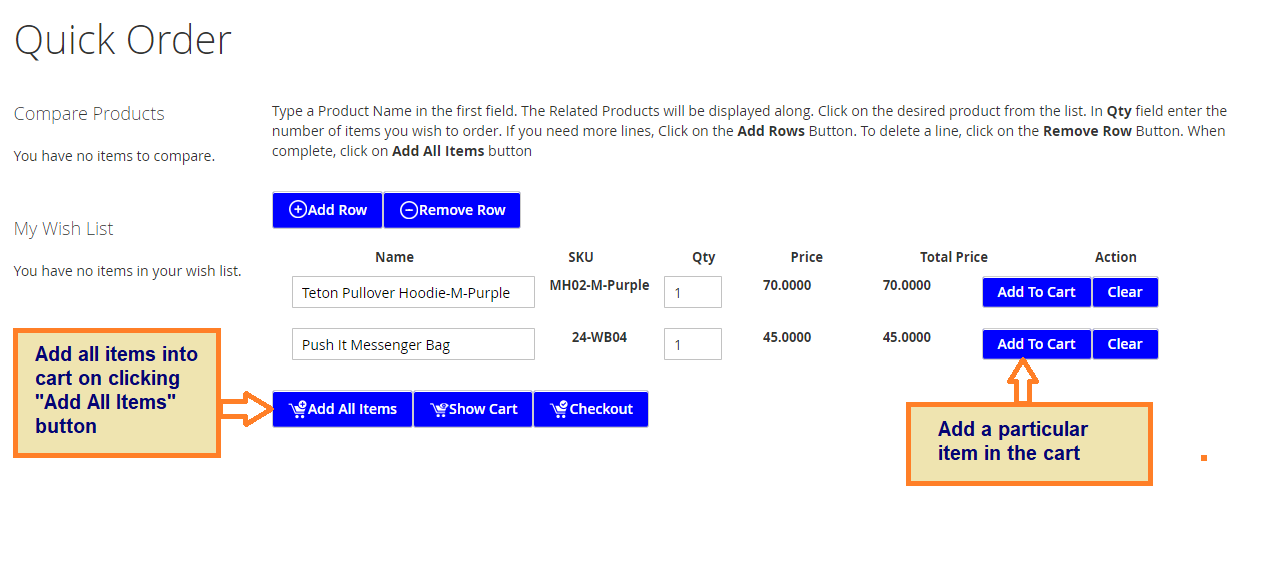Click the Remove Row button label
1275x579 pixels.
[462, 210]
